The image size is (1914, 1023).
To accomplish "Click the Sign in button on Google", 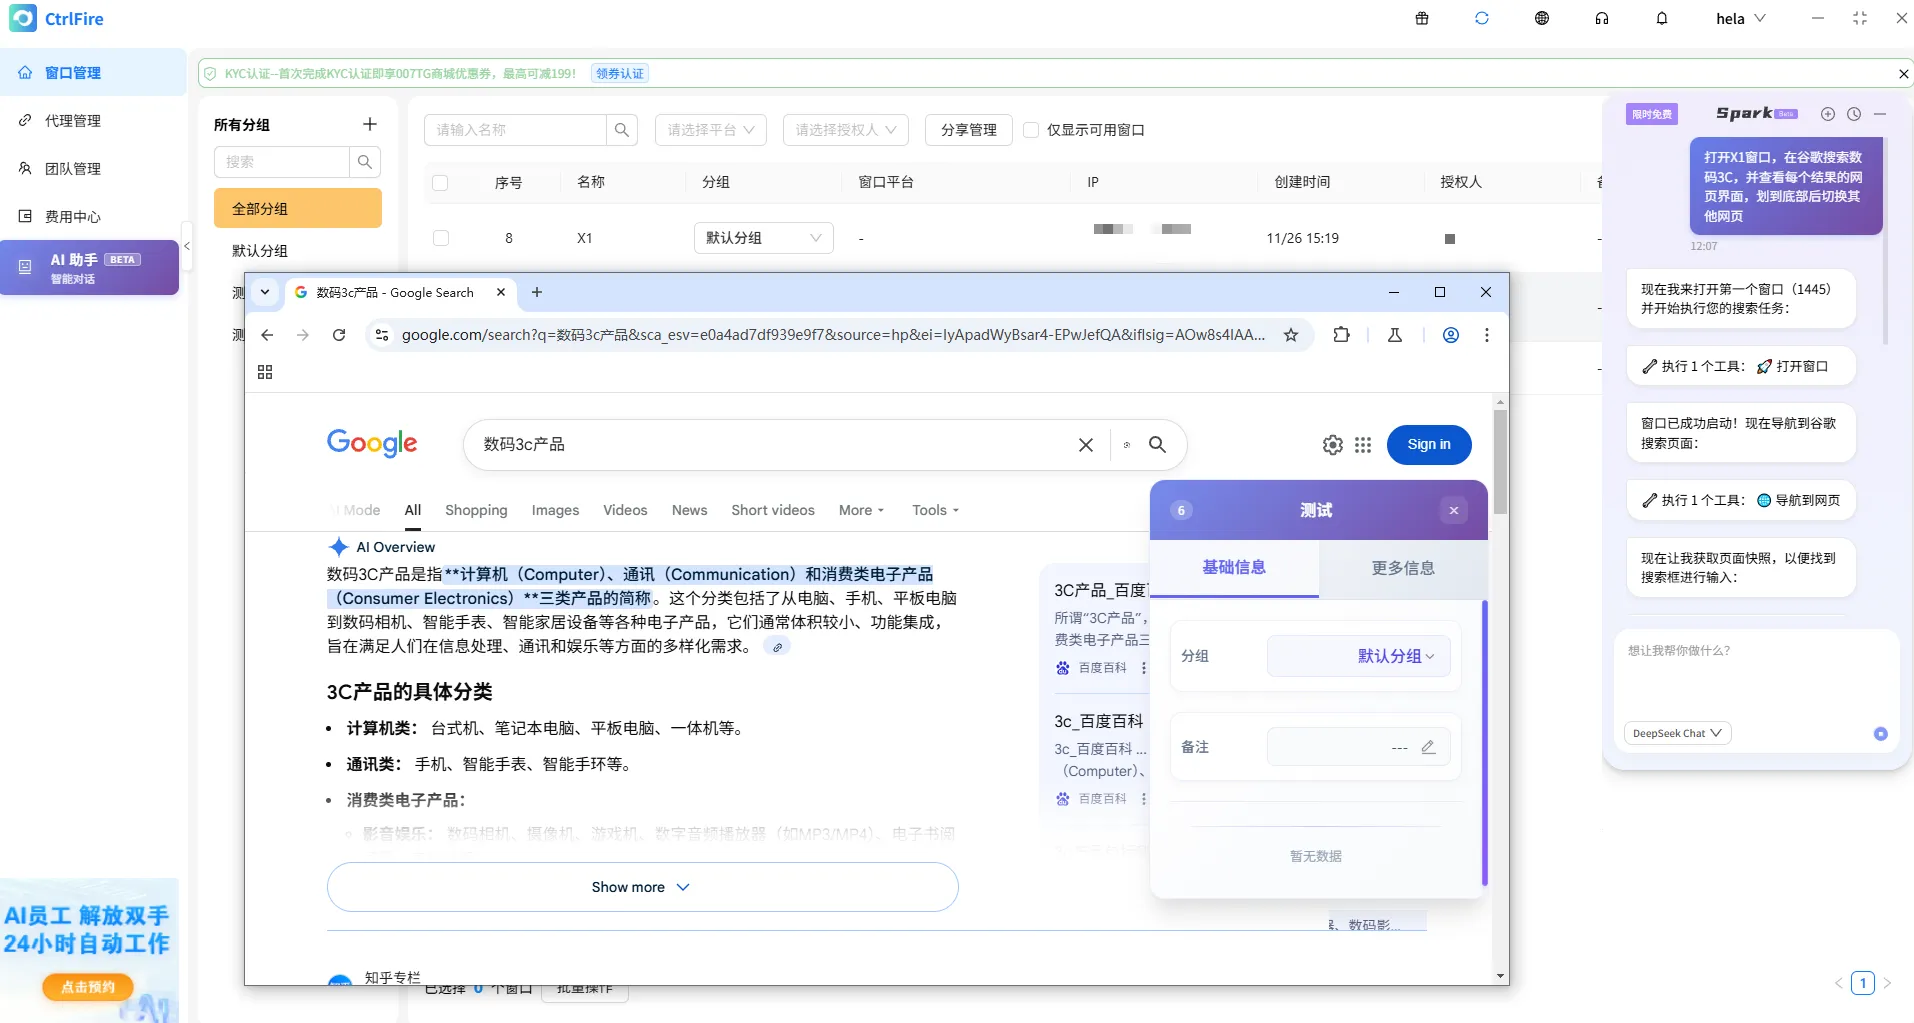I will 1428,444.
